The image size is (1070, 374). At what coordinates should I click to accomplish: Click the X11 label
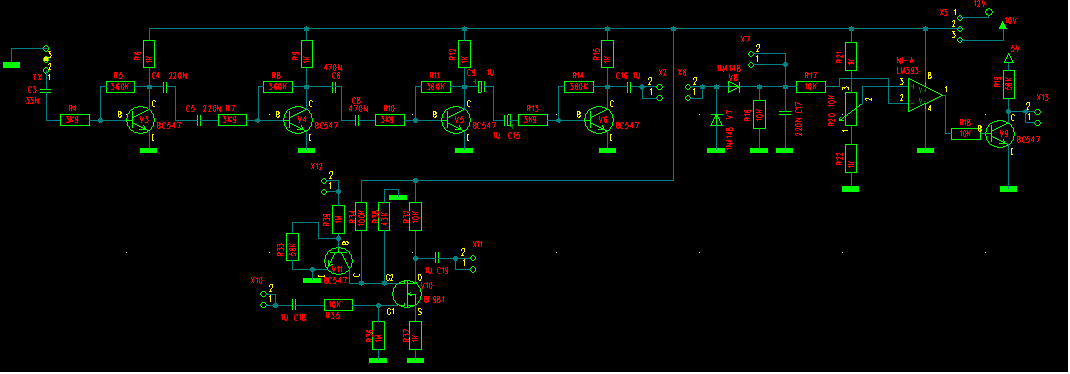tap(478, 244)
